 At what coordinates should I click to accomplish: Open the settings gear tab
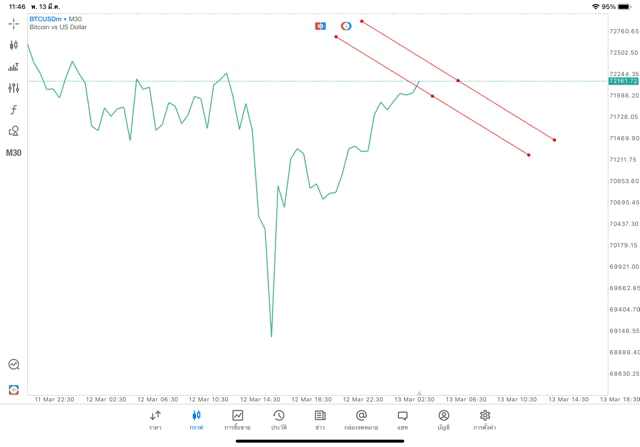coord(484,420)
